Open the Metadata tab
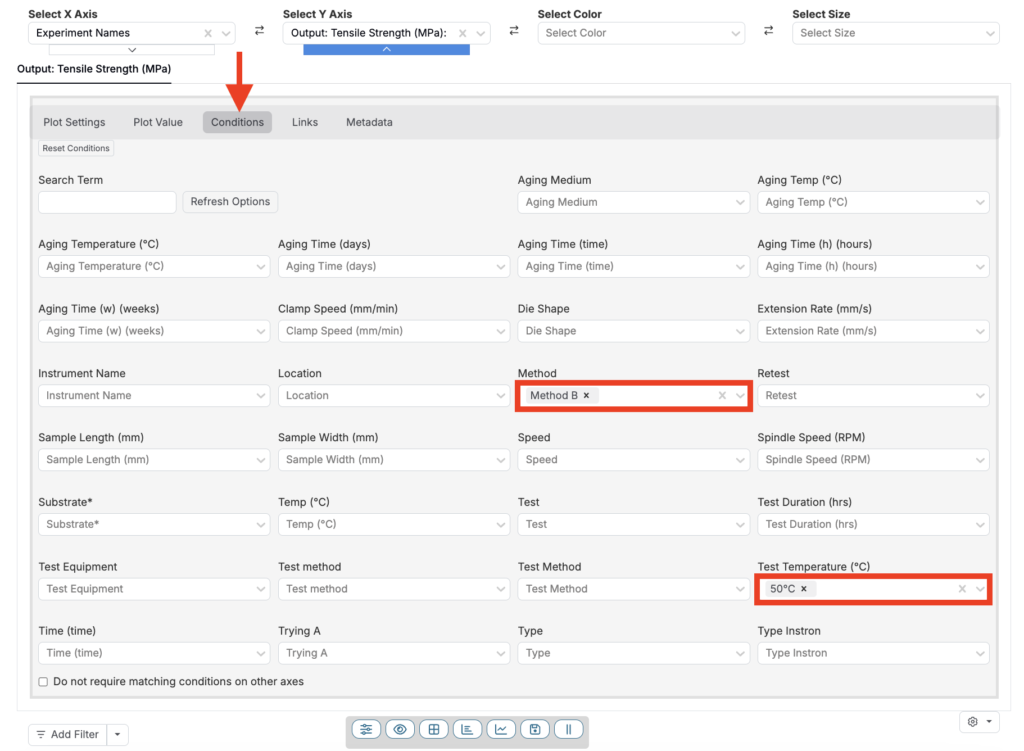The height and width of the screenshot is (751, 1024). tap(369, 122)
